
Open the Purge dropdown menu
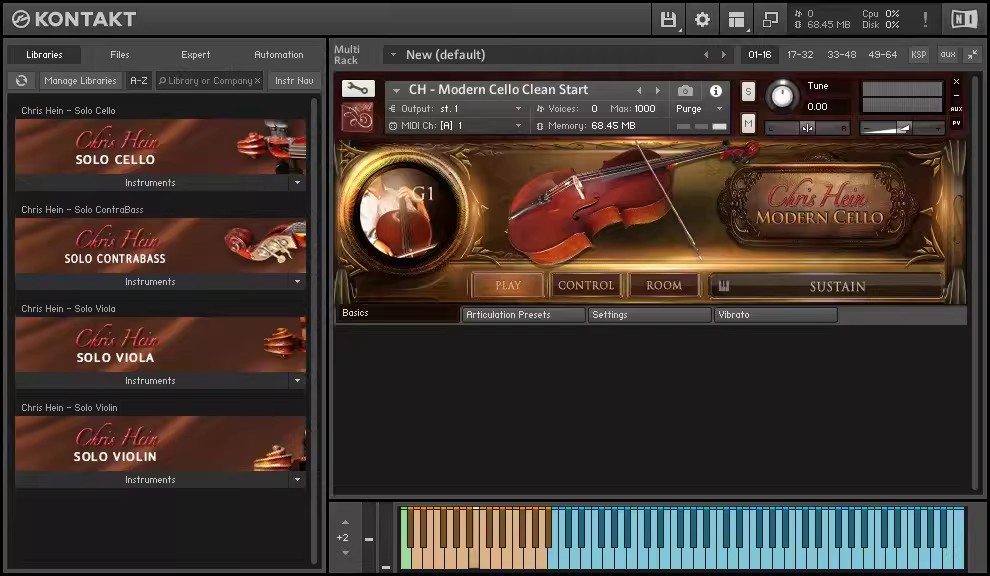(x=699, y=109)
